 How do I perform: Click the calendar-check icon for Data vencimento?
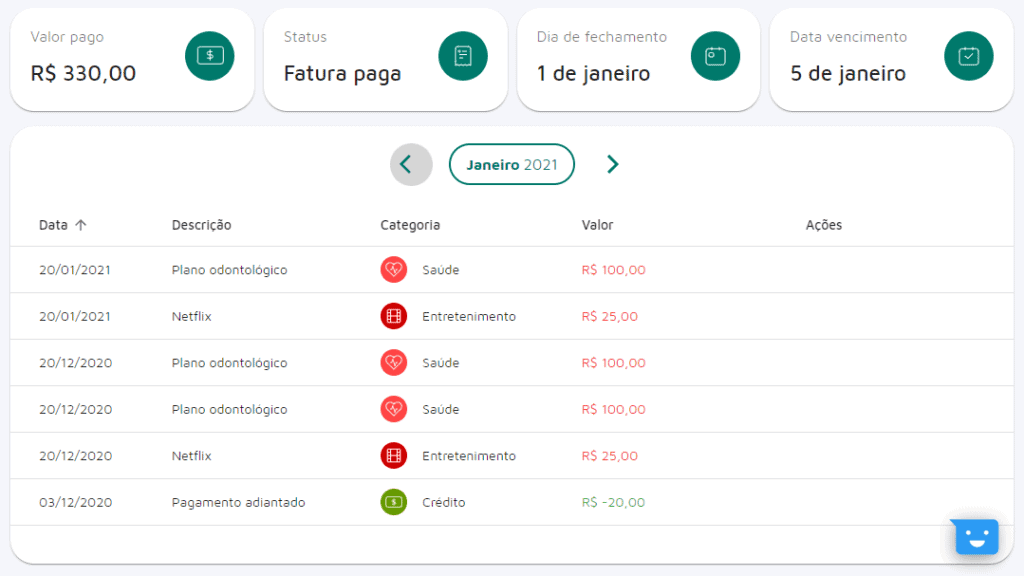969,56
